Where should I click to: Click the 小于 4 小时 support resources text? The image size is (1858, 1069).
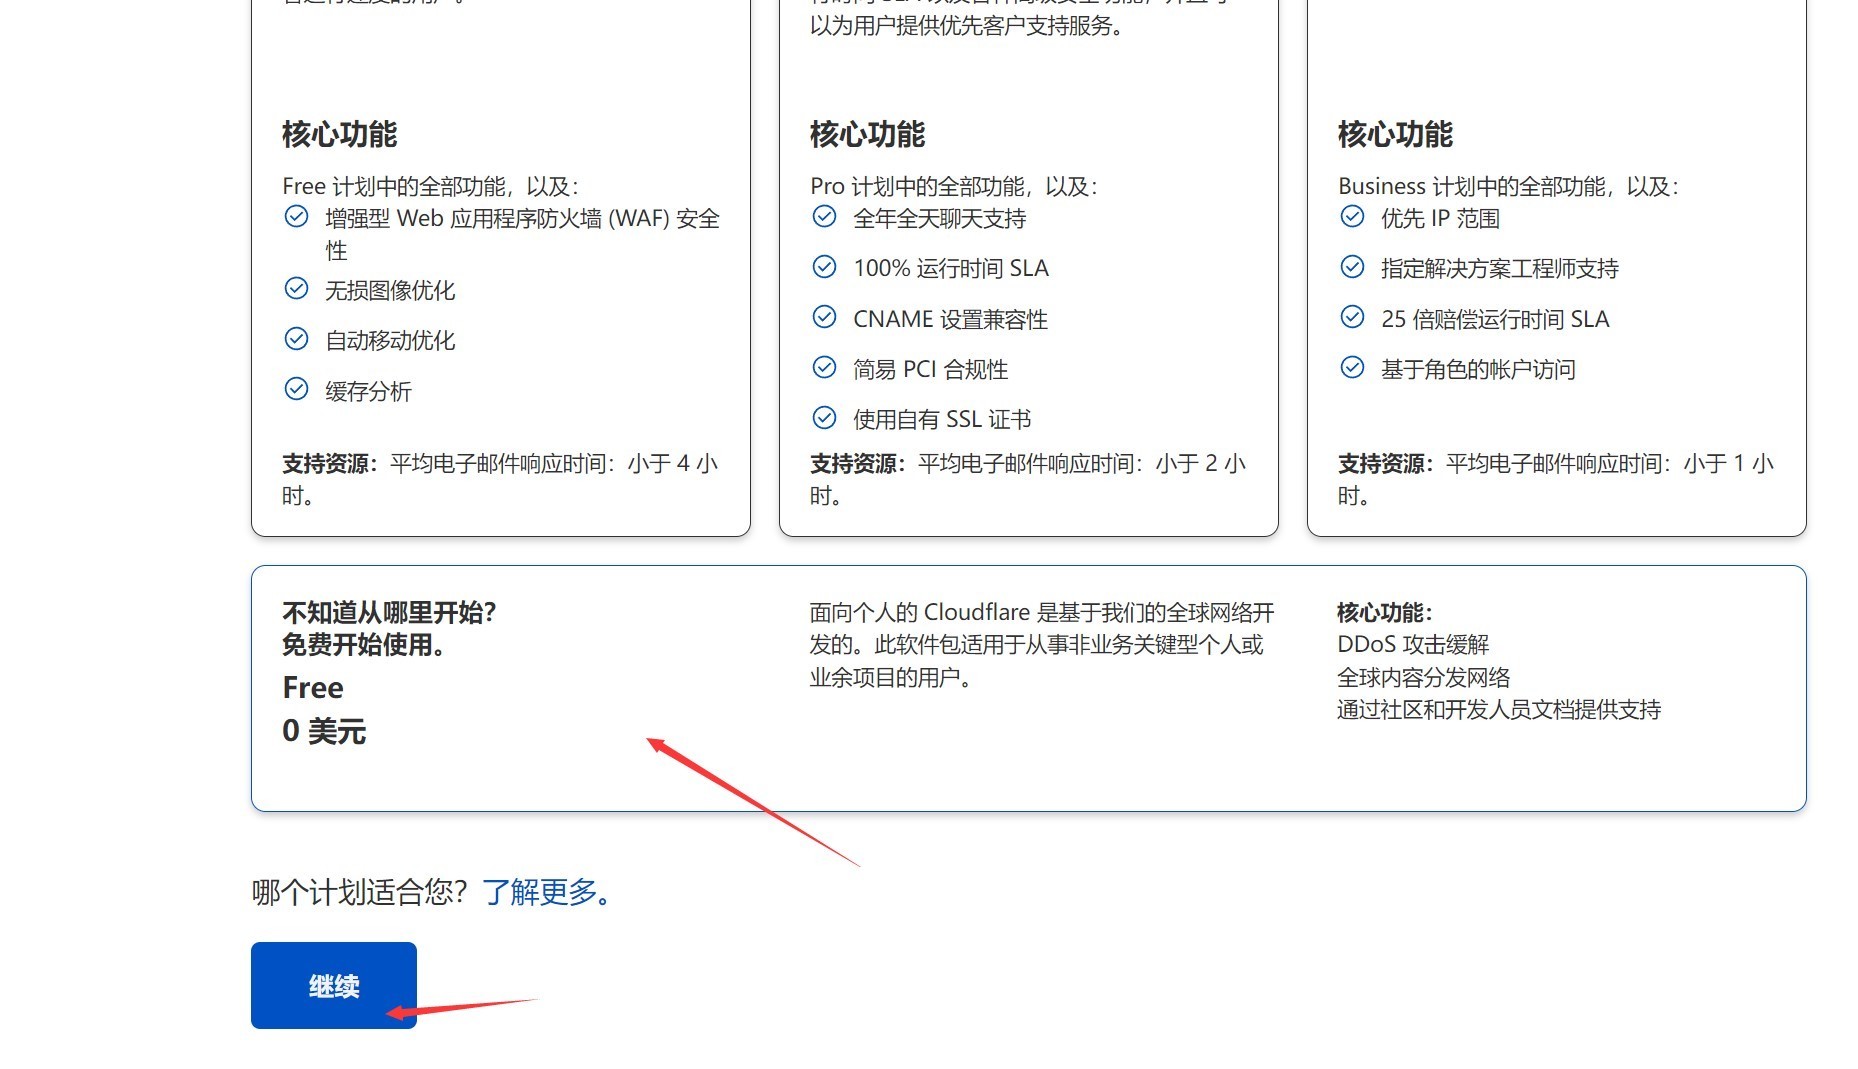click(500, 479)
